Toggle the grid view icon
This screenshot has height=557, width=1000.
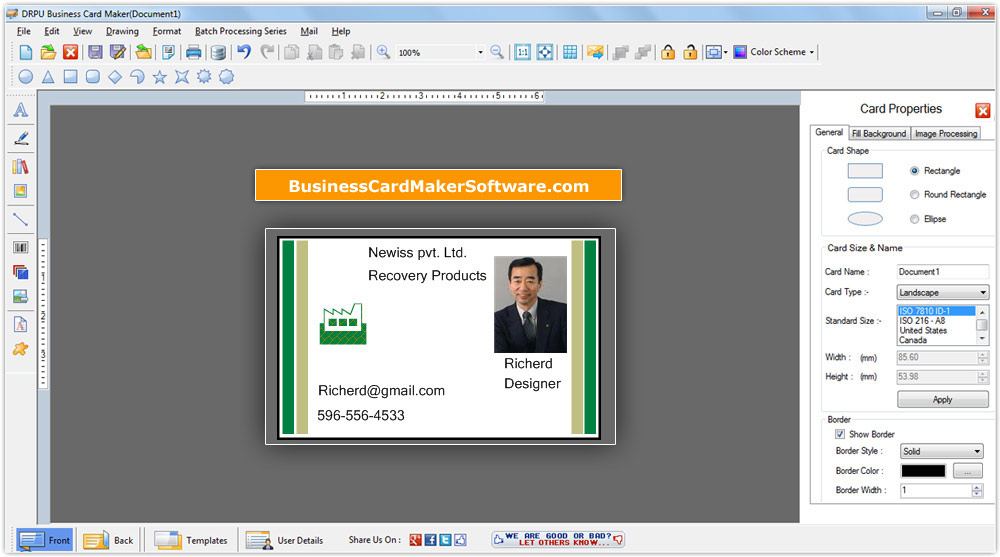point(570,52)
